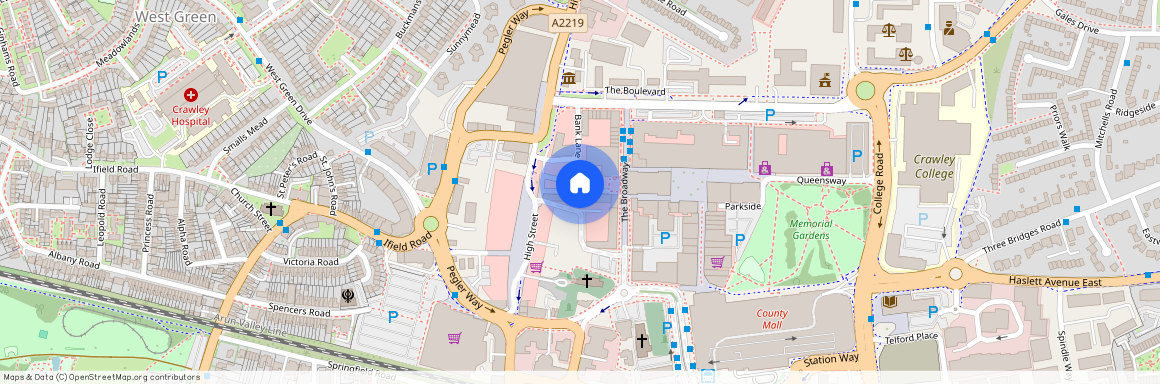The width and height of the screenshot is (1160, 384).
Task: Click the Telford Place label
Action: (x=911, y=337)
